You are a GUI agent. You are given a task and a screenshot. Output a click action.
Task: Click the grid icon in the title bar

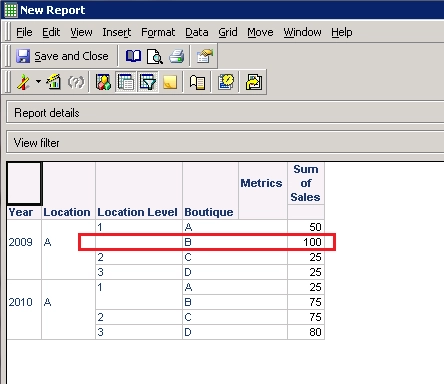[x=10, y=10]
